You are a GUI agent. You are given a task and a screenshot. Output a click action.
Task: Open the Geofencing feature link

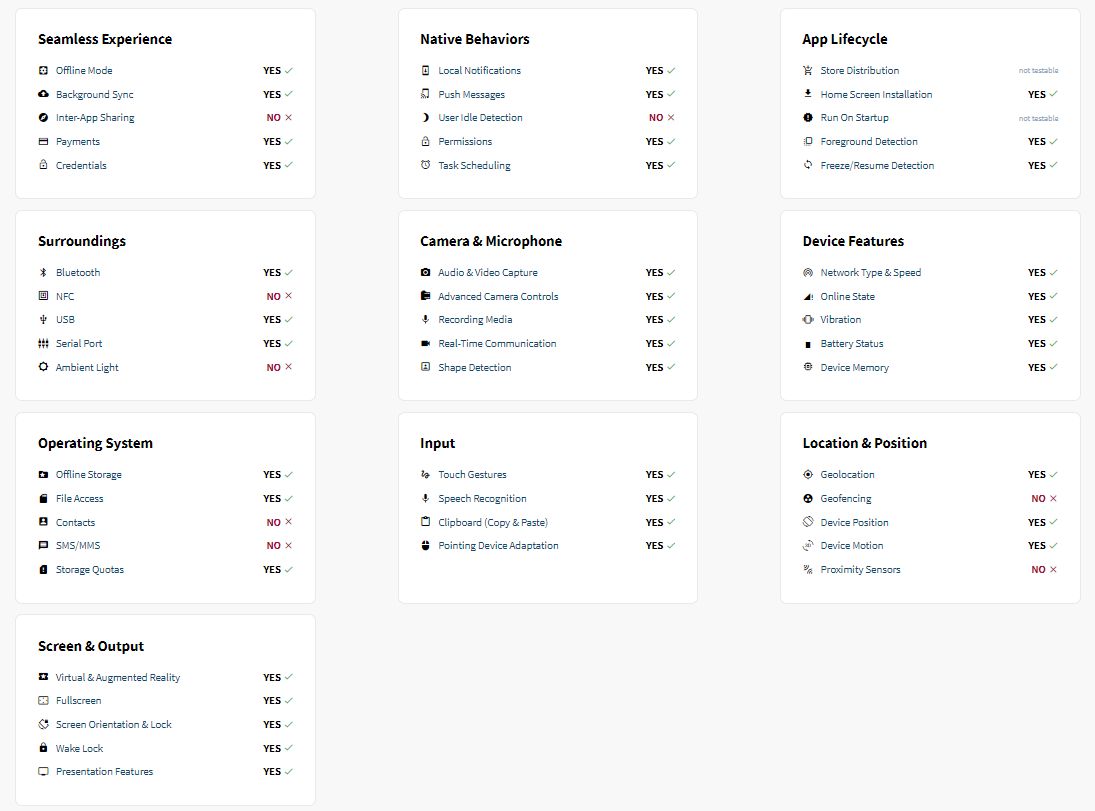click(846, 499)
